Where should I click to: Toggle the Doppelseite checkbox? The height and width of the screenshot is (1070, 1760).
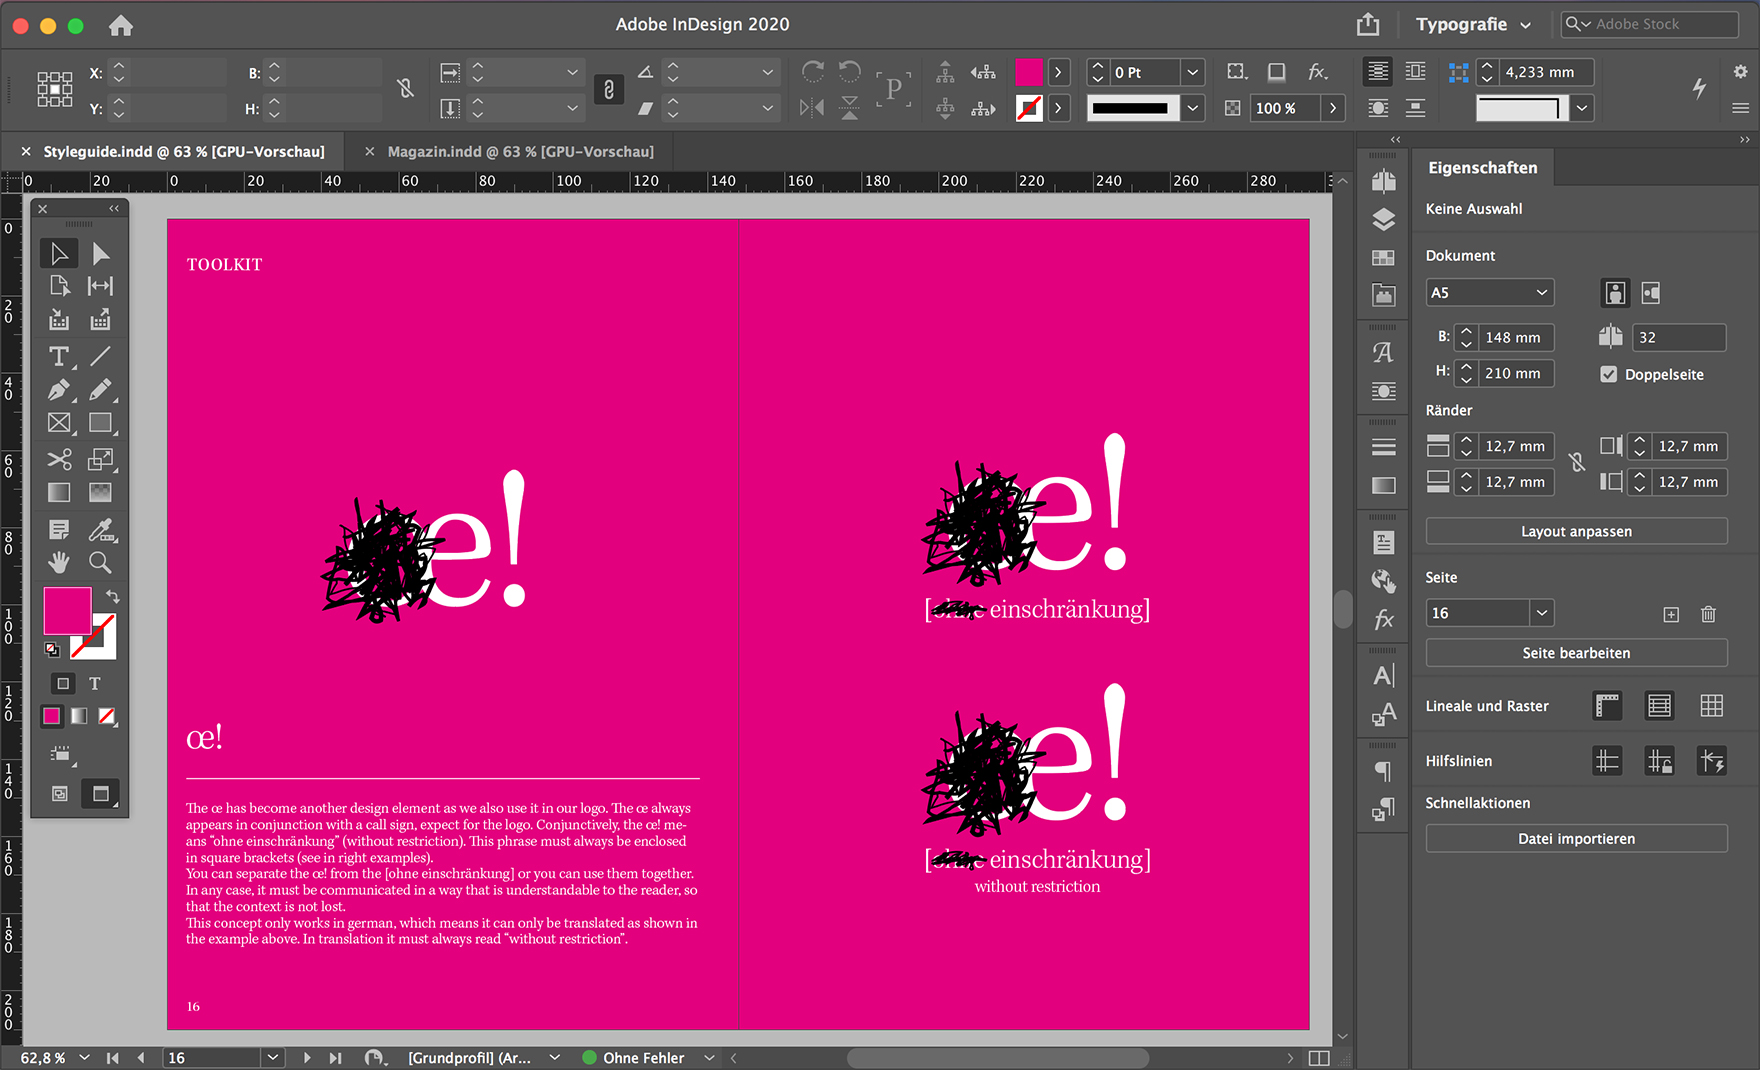pos(1608,374)
